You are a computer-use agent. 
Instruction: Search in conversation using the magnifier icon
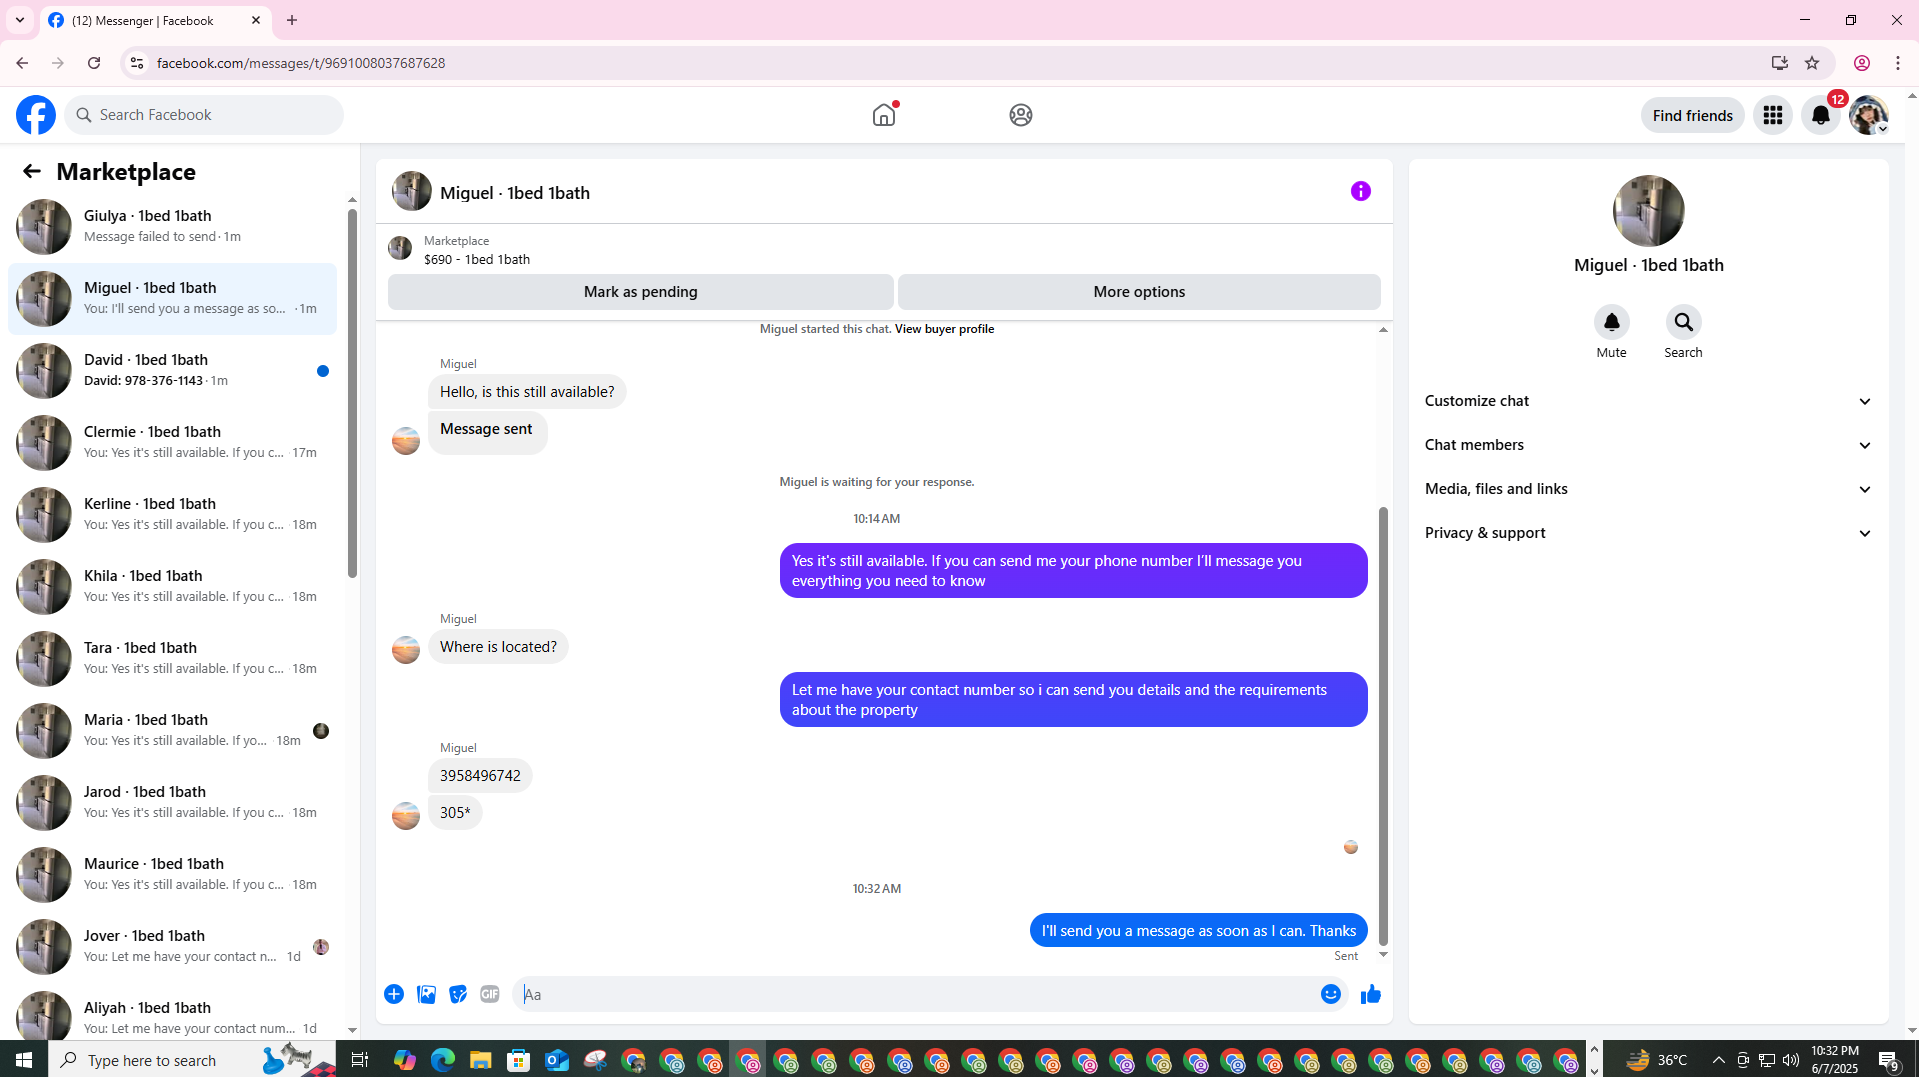(1683, 322)
